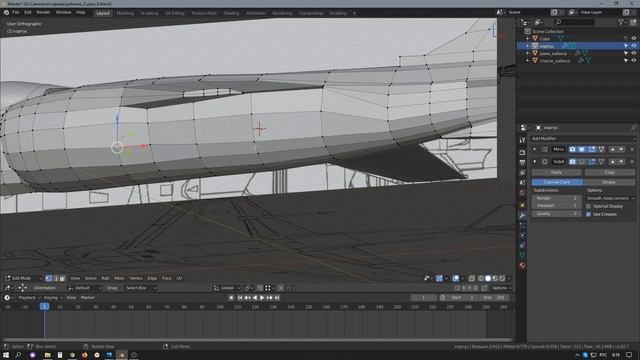Switch to Modeling workspace tab
640x360 pixels.
(125, 13)
